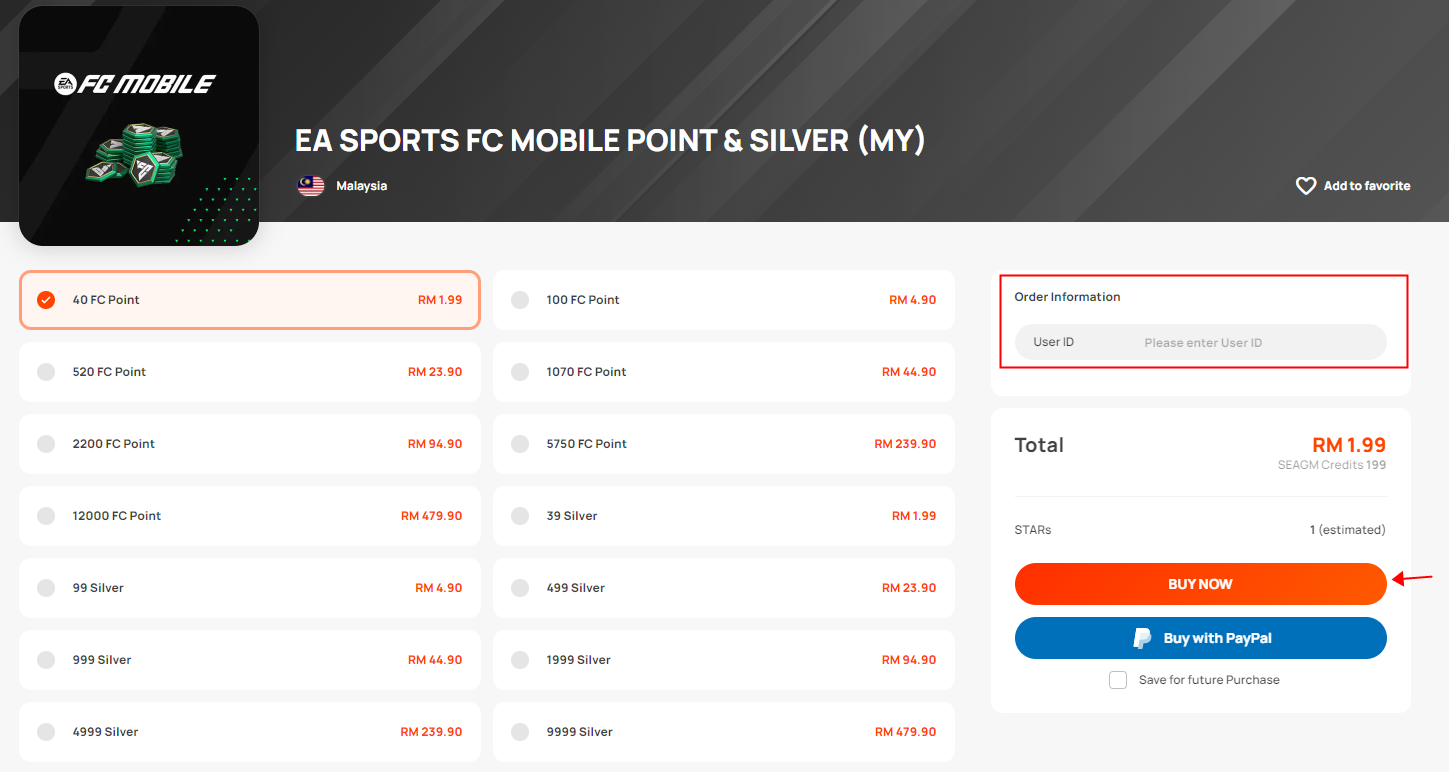
Task: Select the 499 Silver option
Action: click(x=724, y=588)
